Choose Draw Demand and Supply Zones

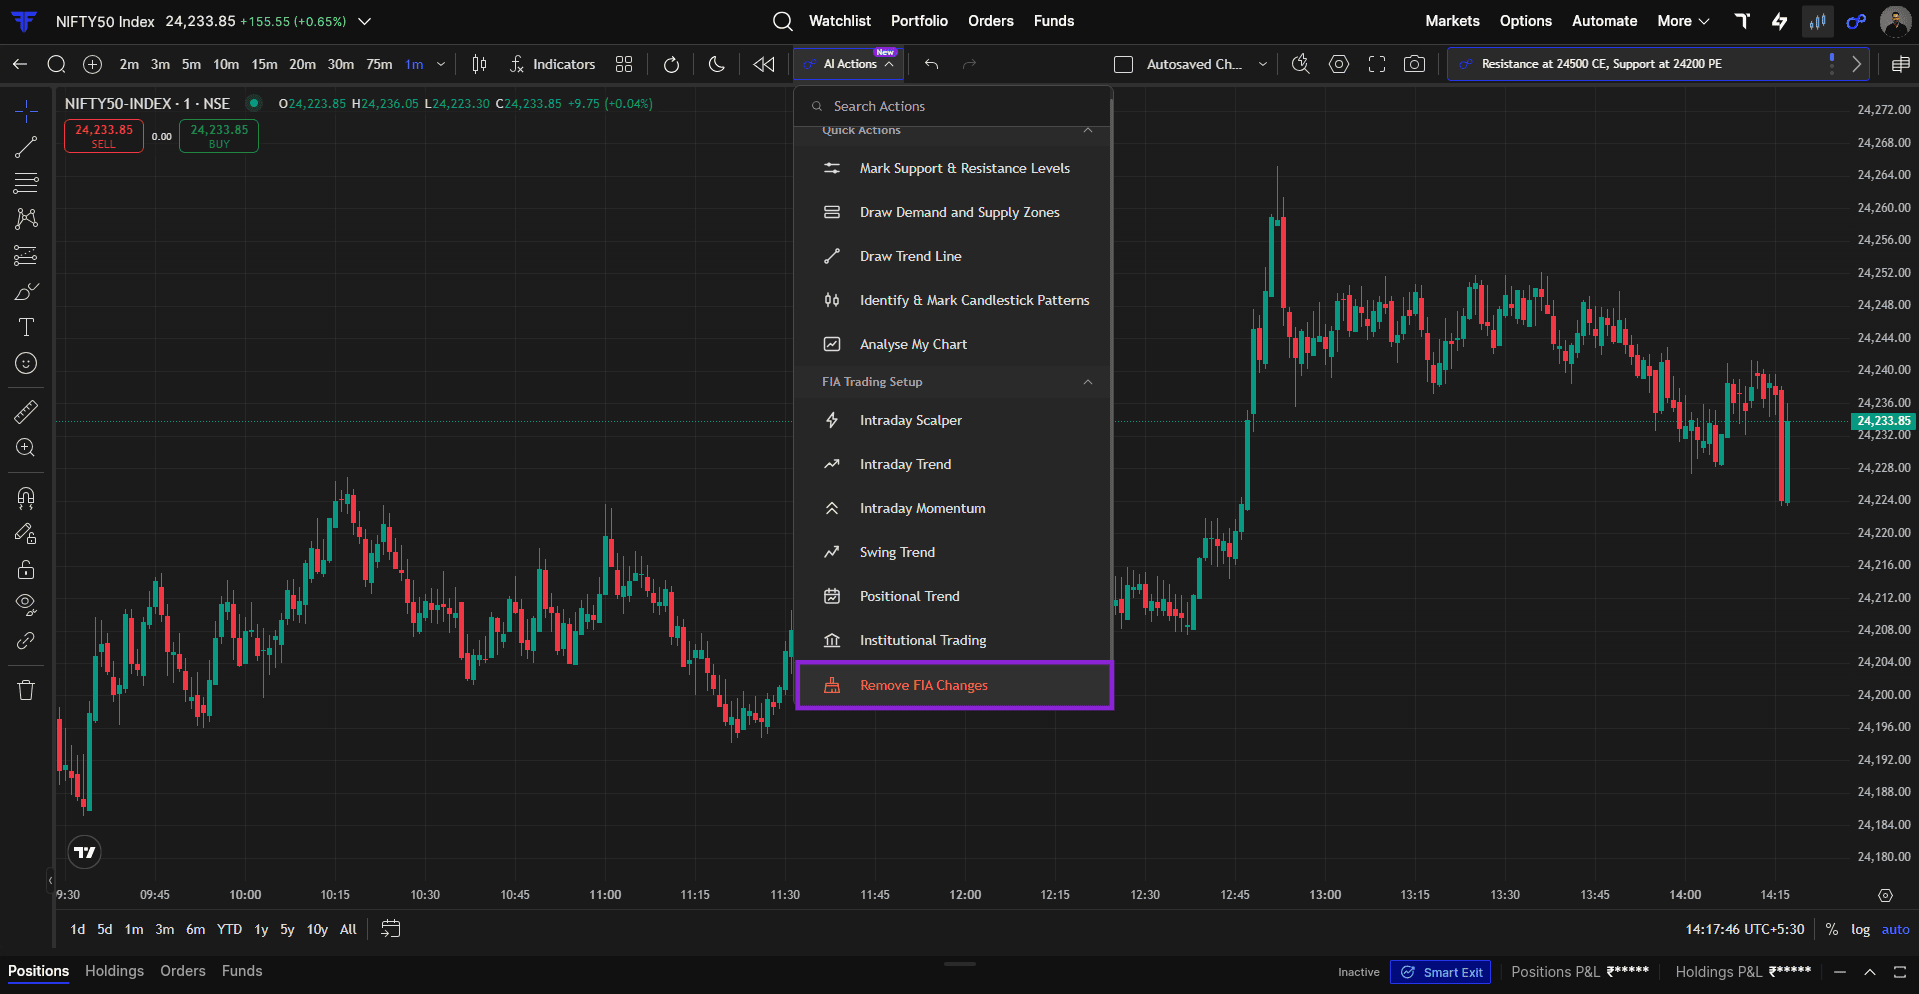click(x=953, y=212)
